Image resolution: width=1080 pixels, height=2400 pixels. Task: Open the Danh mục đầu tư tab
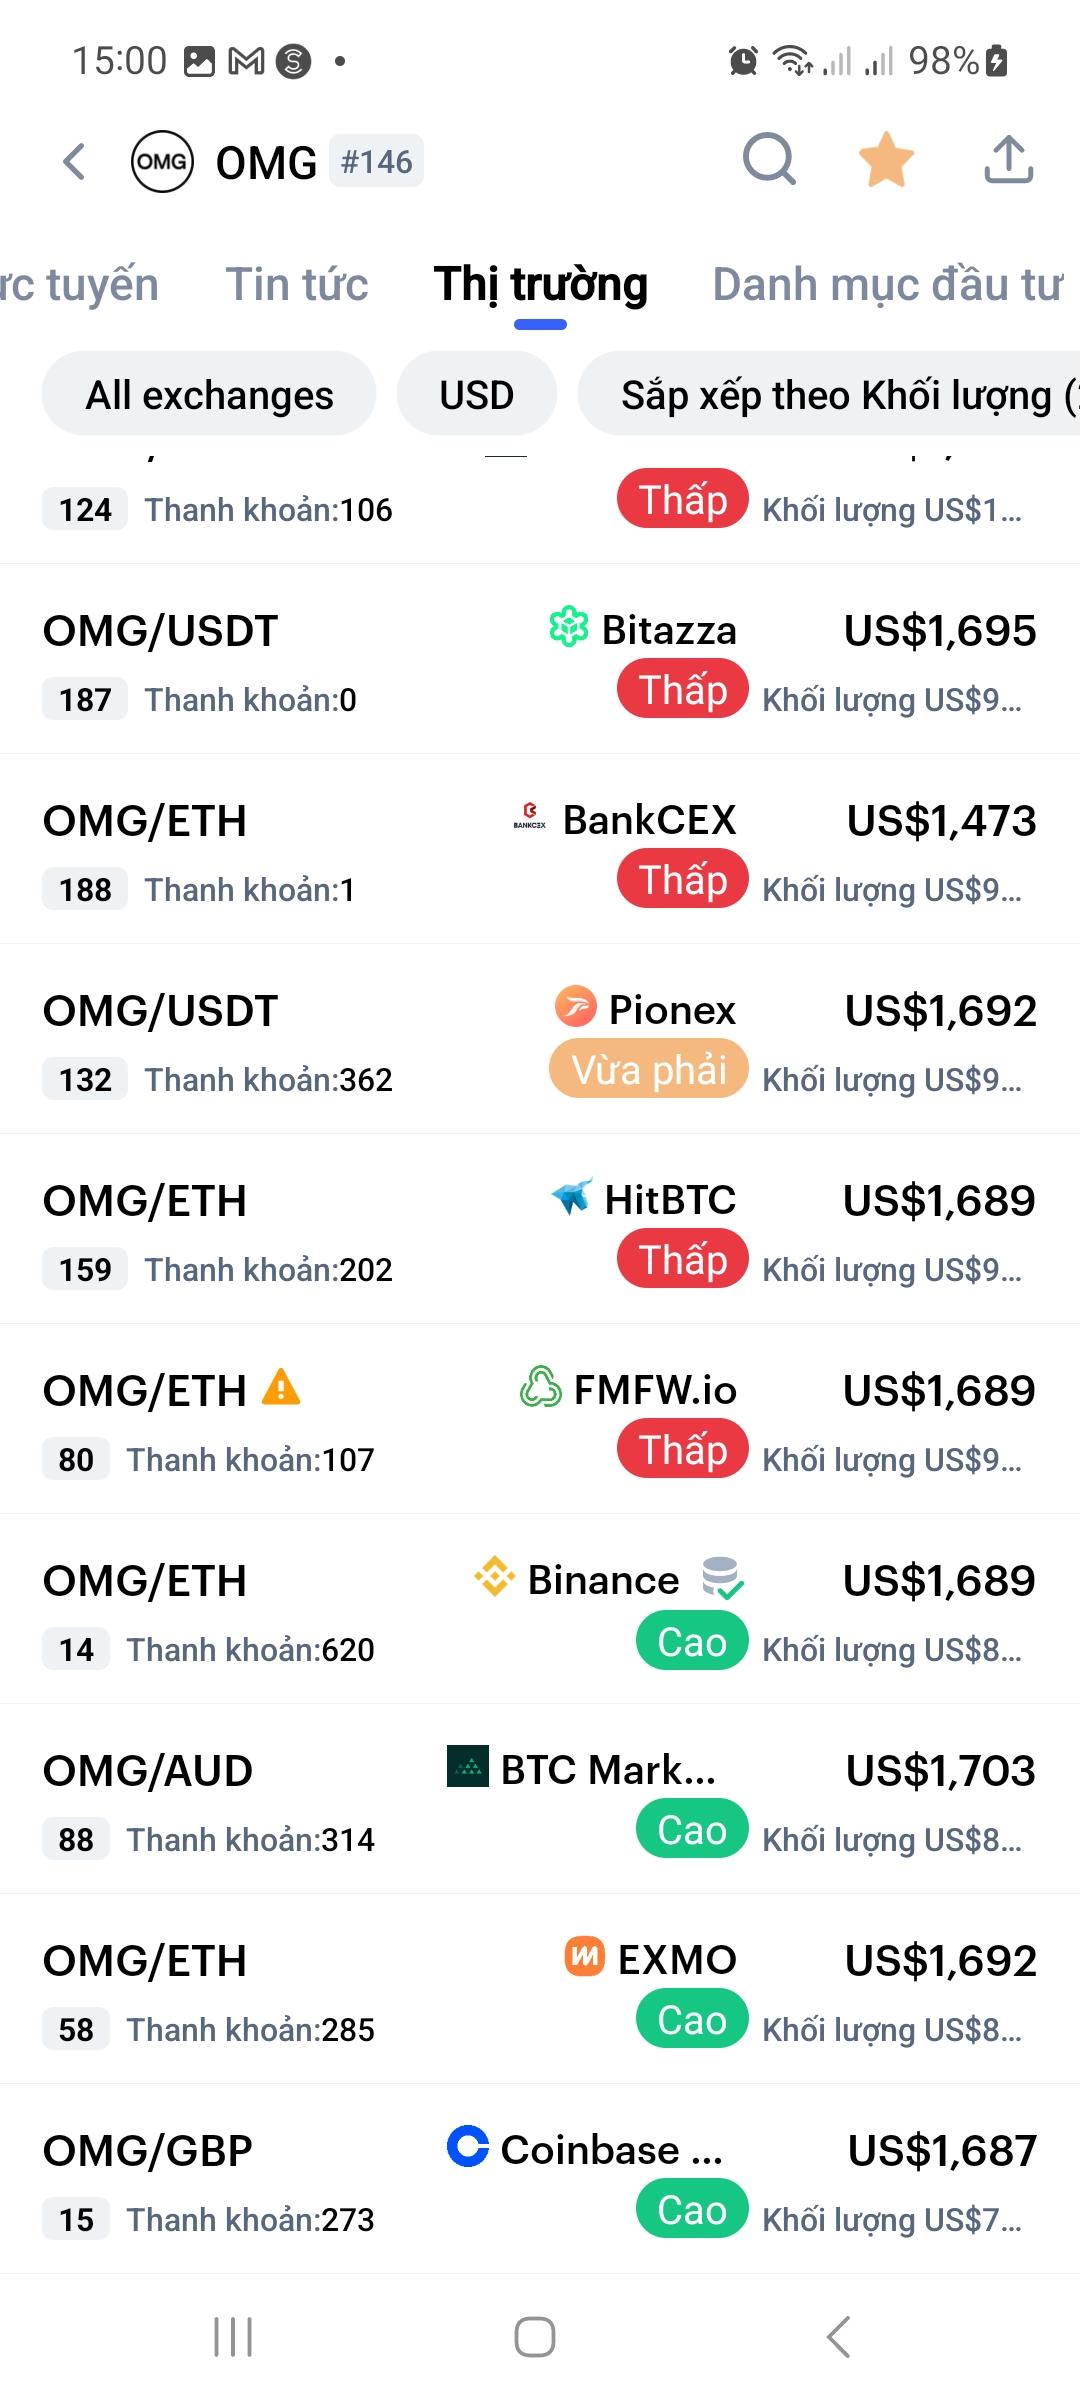tap(886, 284)
